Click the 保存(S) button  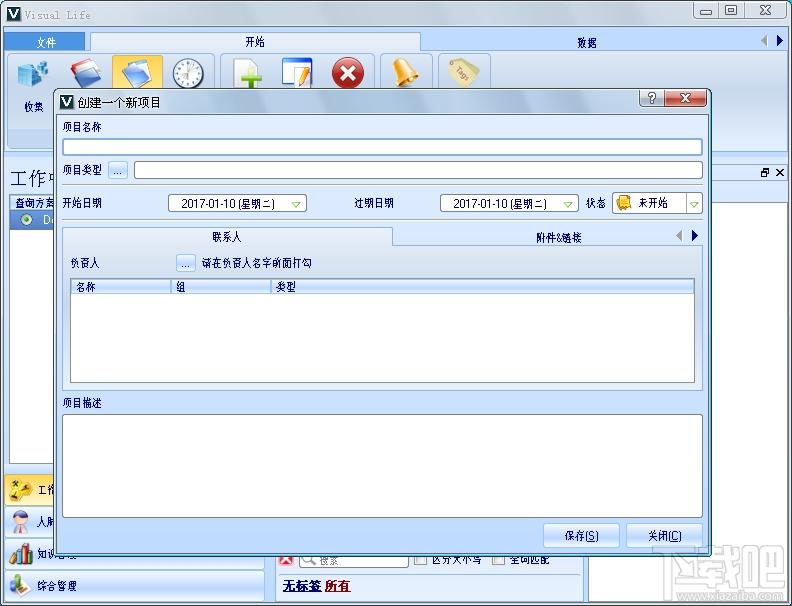[x=581, y=536]
